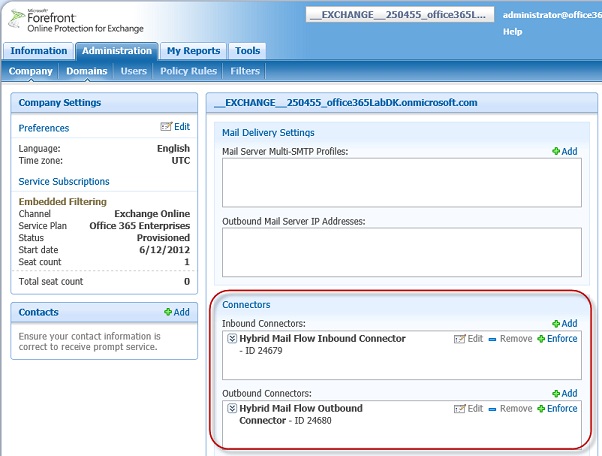The image size is (602, 456).
Task: Click the Embedded Filtering heading
Action: tap(63, 202)
